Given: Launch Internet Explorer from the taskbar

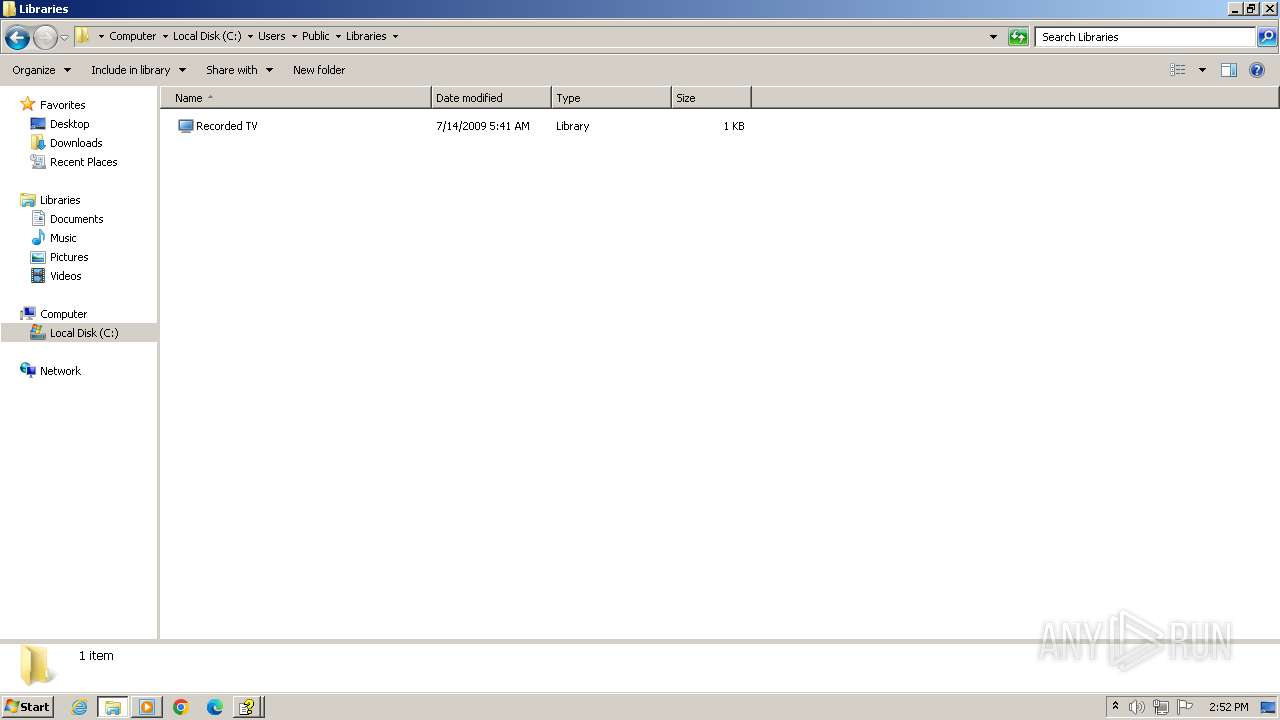Looking at the screenshot, I should 79,707.
